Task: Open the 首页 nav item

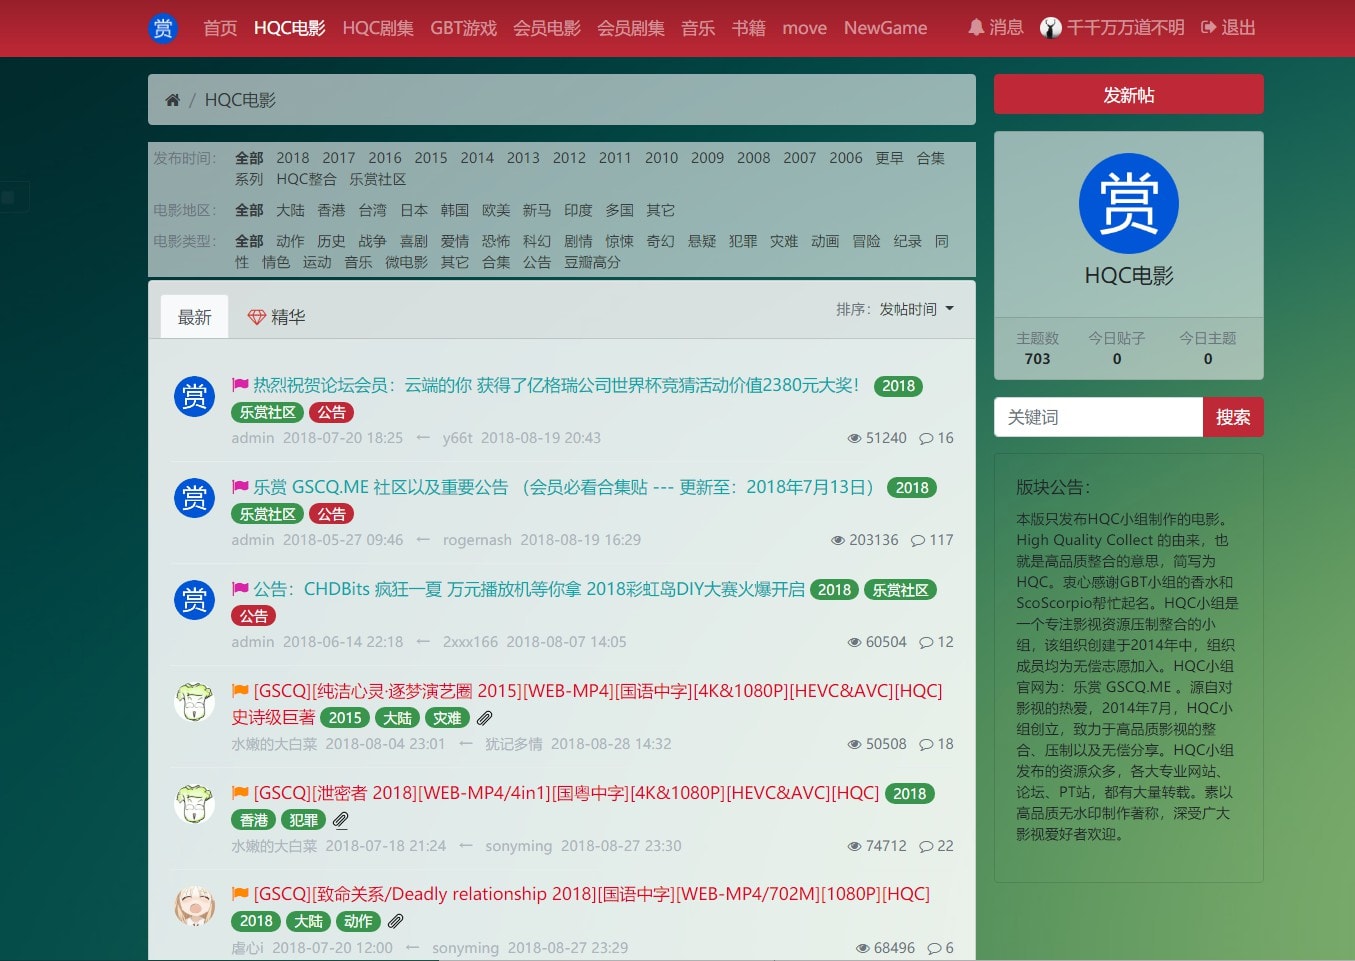Action: (220, 28)
